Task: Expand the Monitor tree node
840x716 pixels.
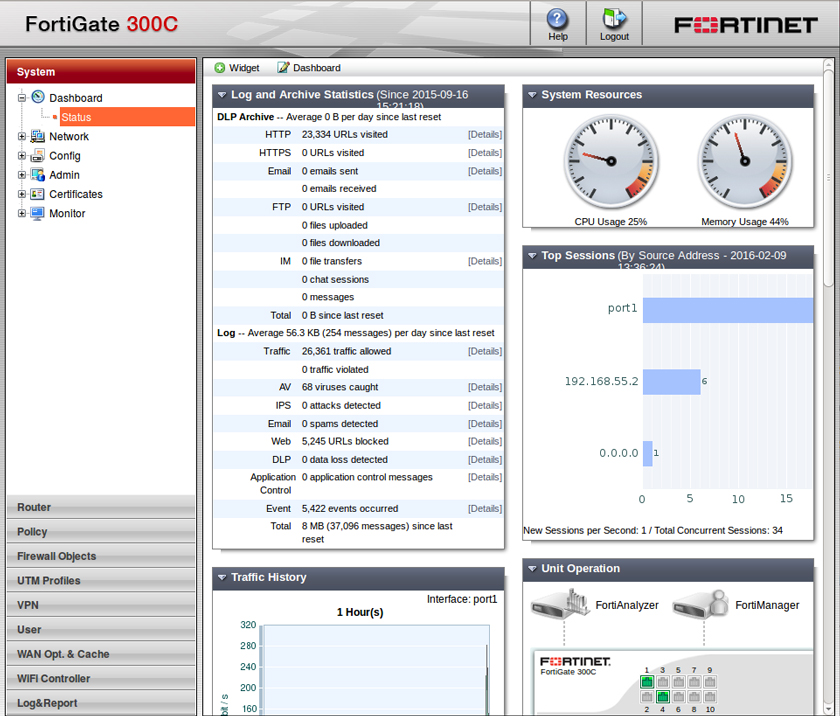Action: point(22,213)
